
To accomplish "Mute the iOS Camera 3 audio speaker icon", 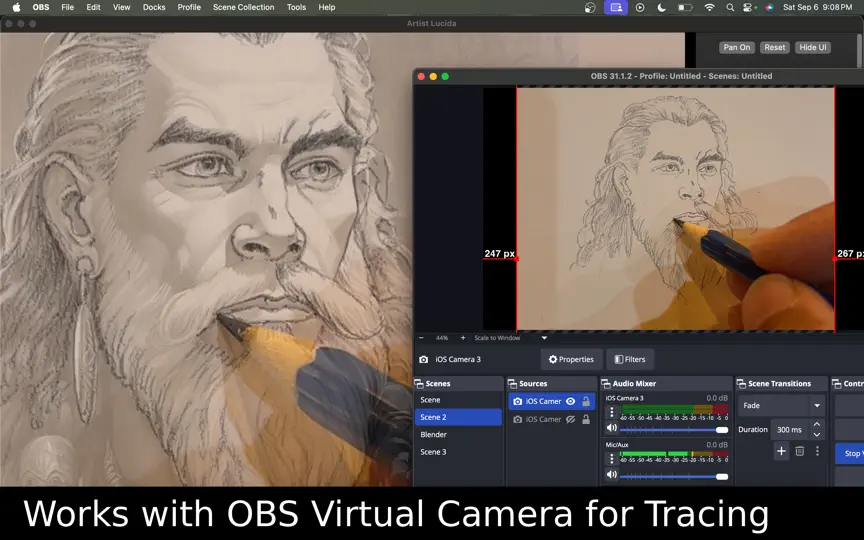I will 611,428.
